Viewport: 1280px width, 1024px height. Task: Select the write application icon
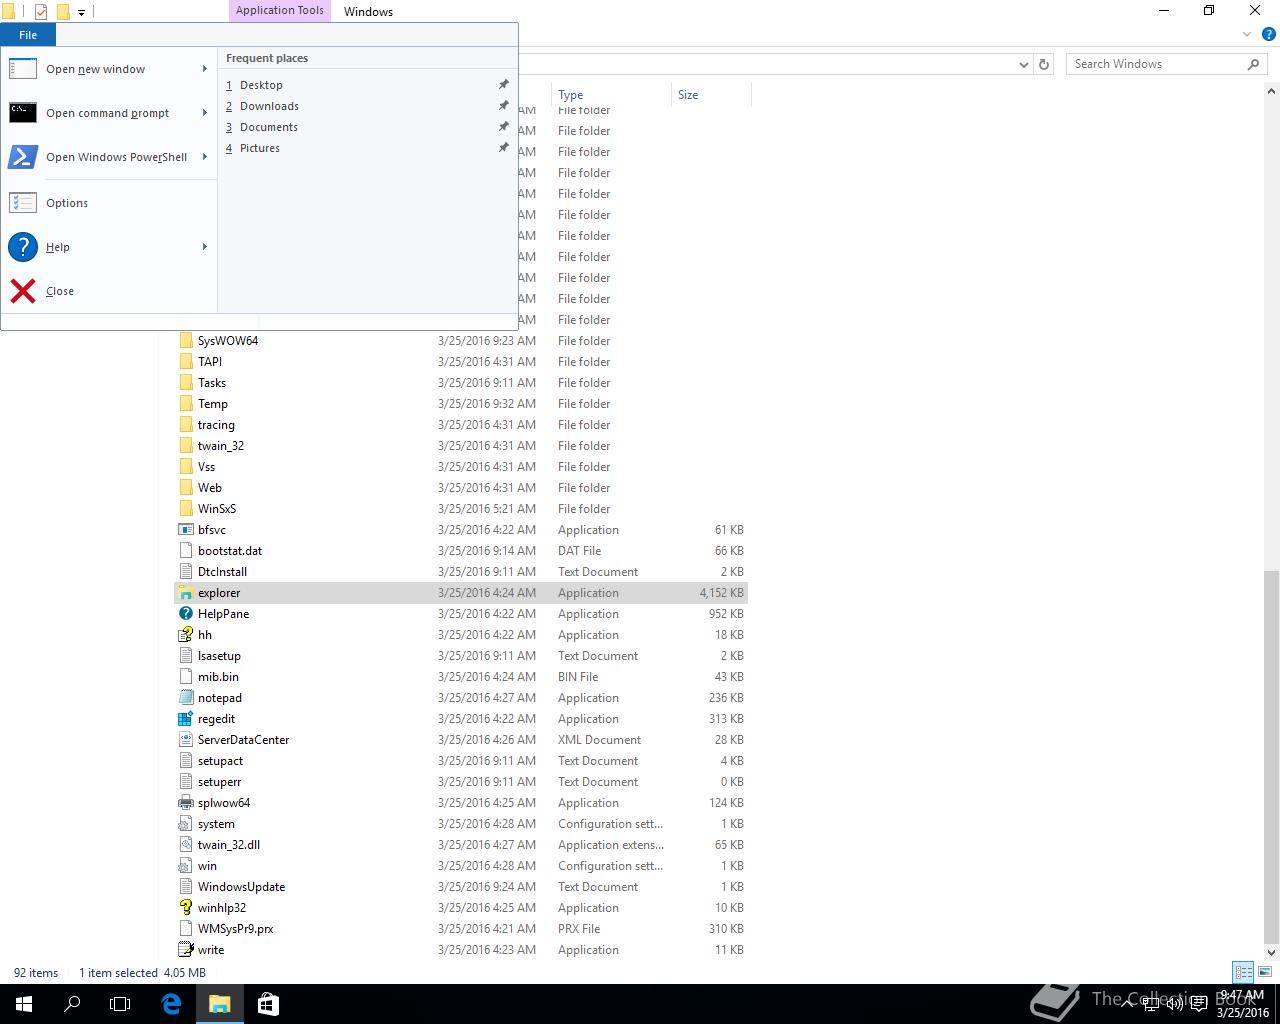[185, 950]
